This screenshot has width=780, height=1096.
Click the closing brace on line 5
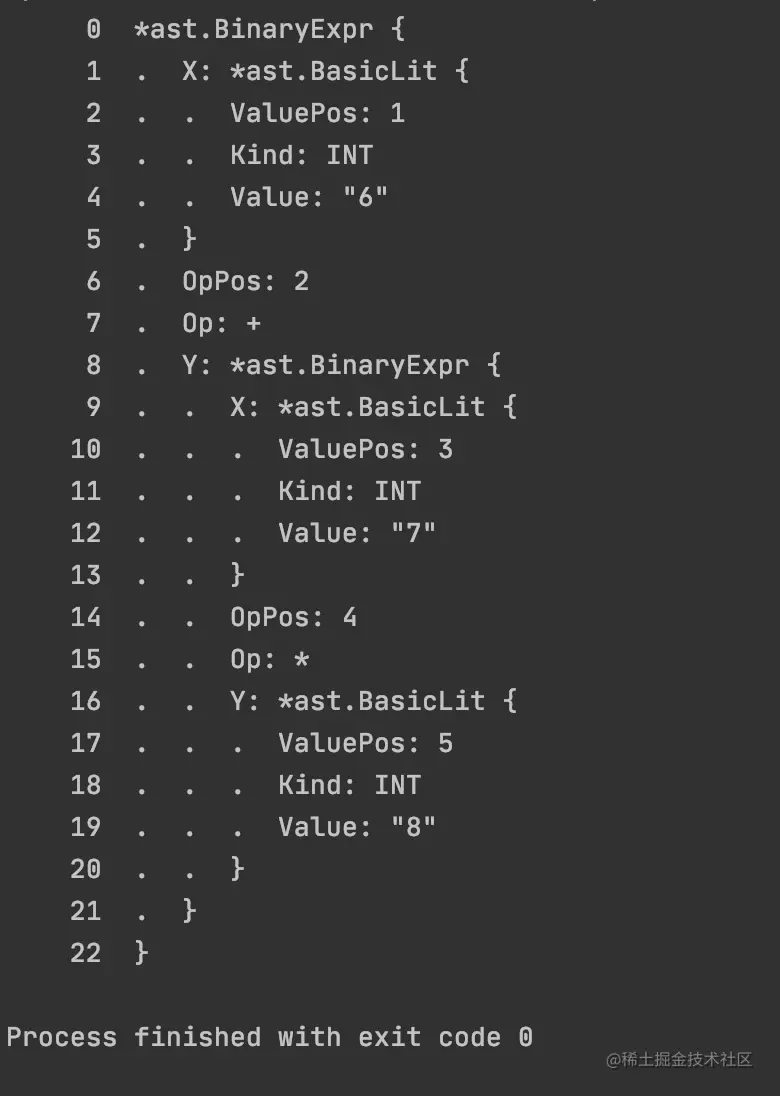pos(189,239)
